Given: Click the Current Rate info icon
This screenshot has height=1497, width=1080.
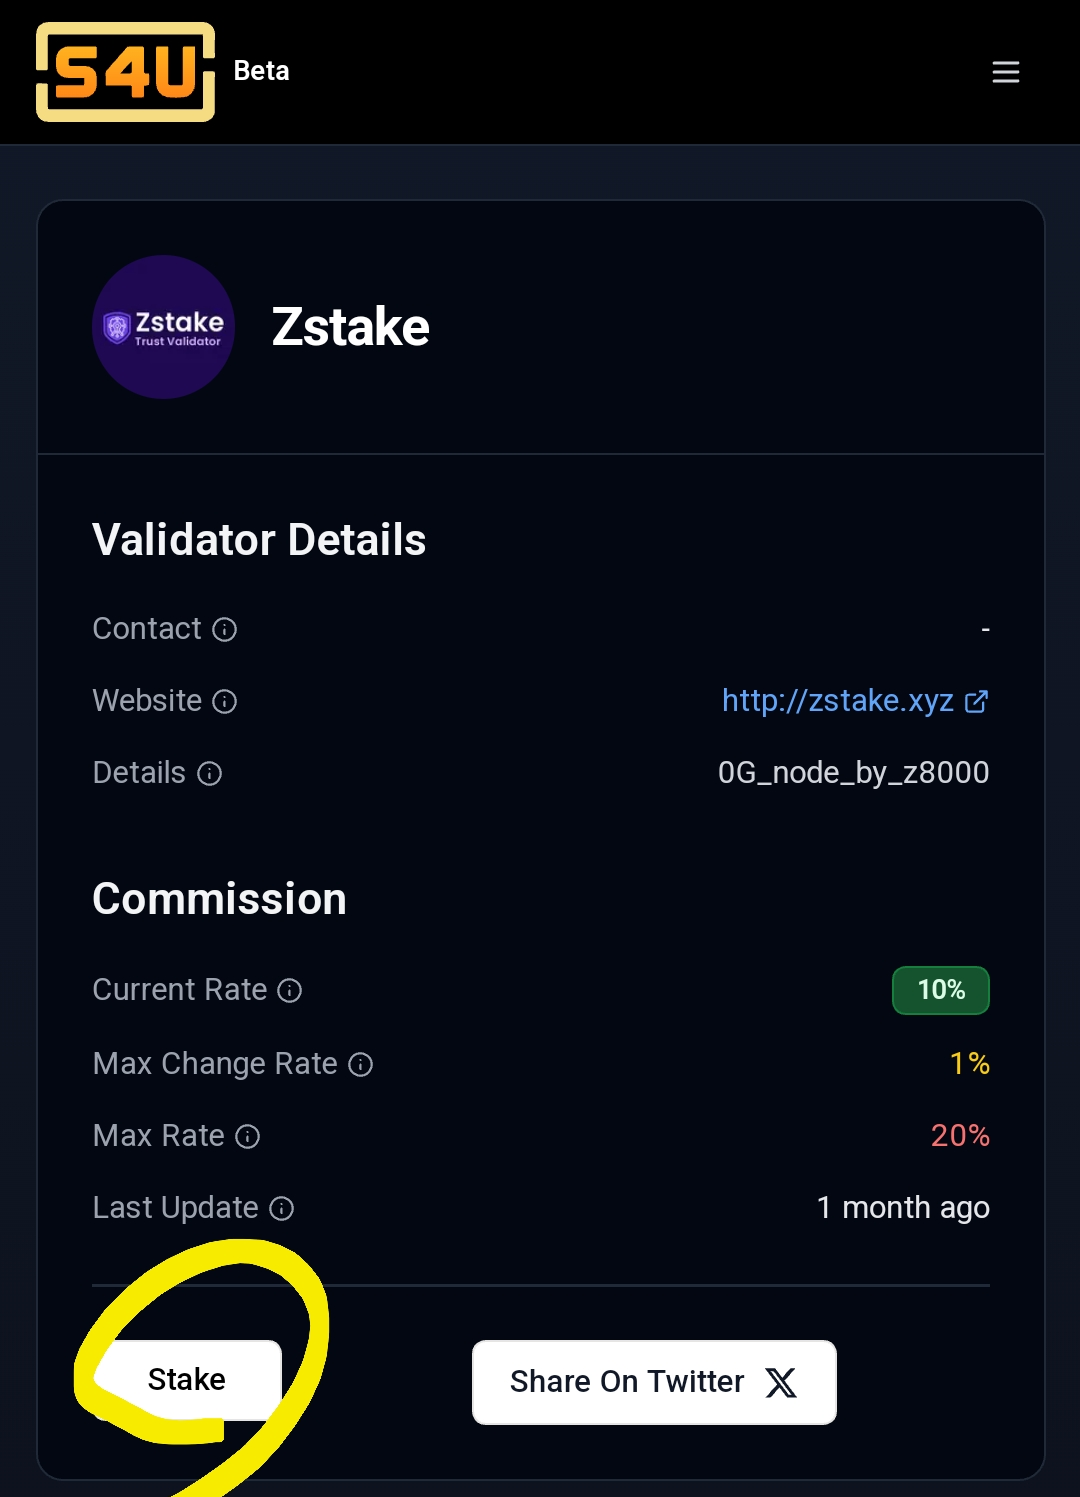Looking at the screenshot, I should coord(289,990).
